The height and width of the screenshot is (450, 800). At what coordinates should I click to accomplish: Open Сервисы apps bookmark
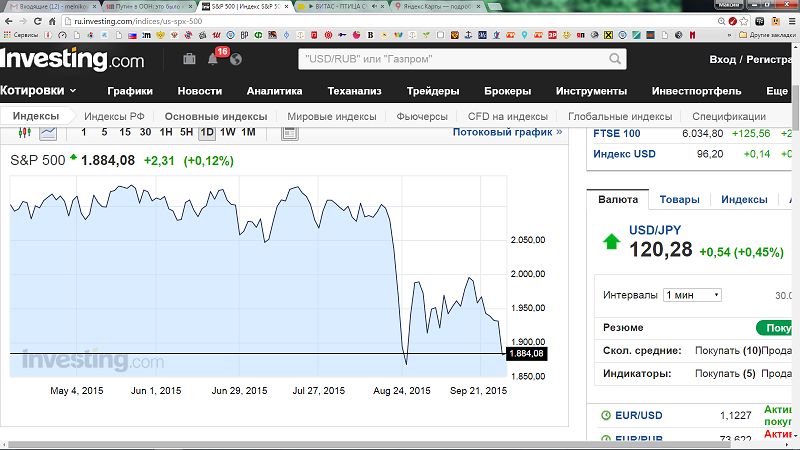click(x=20, y=35)
